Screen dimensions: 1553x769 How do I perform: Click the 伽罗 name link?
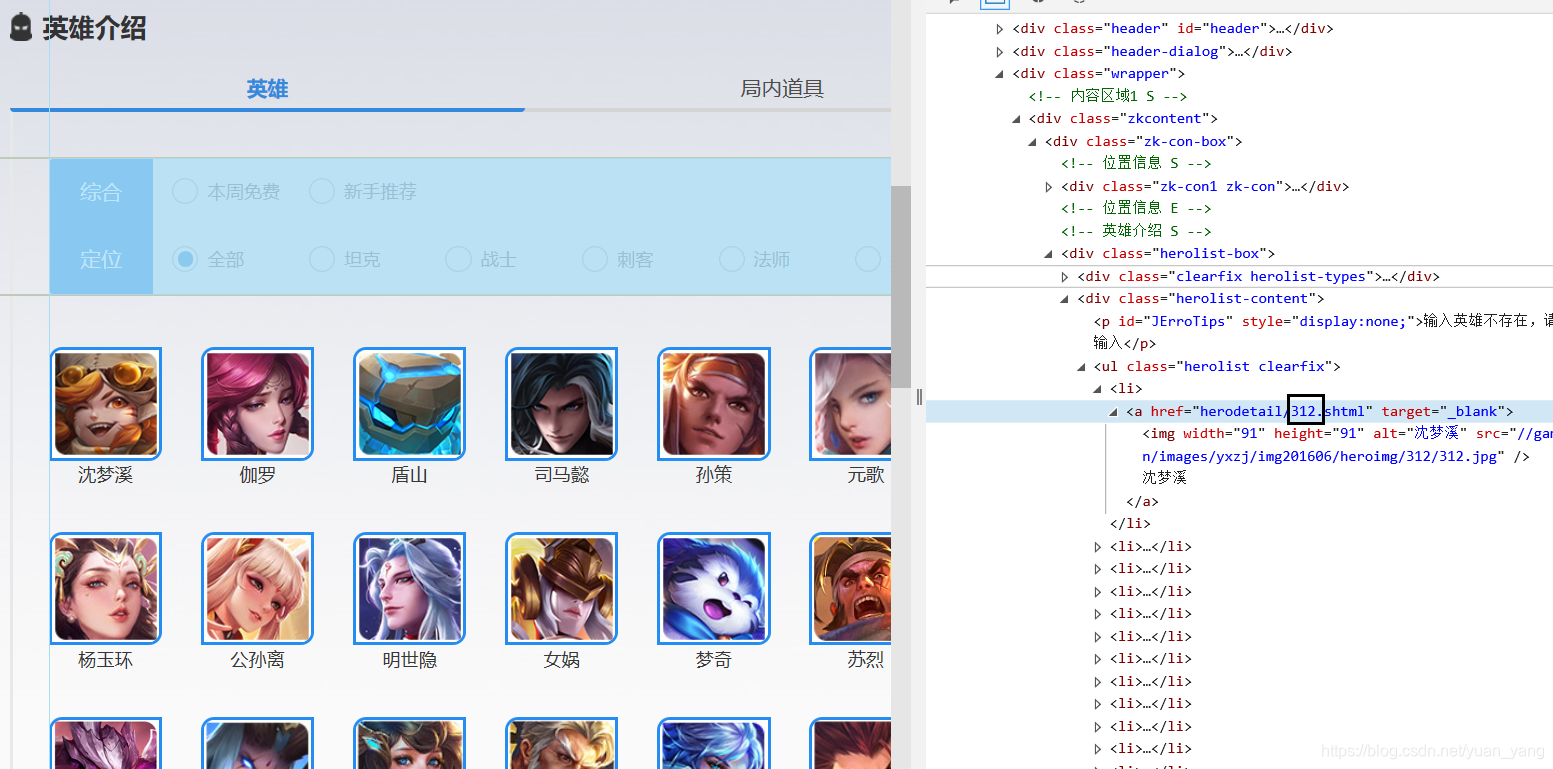pyautogui.click(x=258, y=475)
